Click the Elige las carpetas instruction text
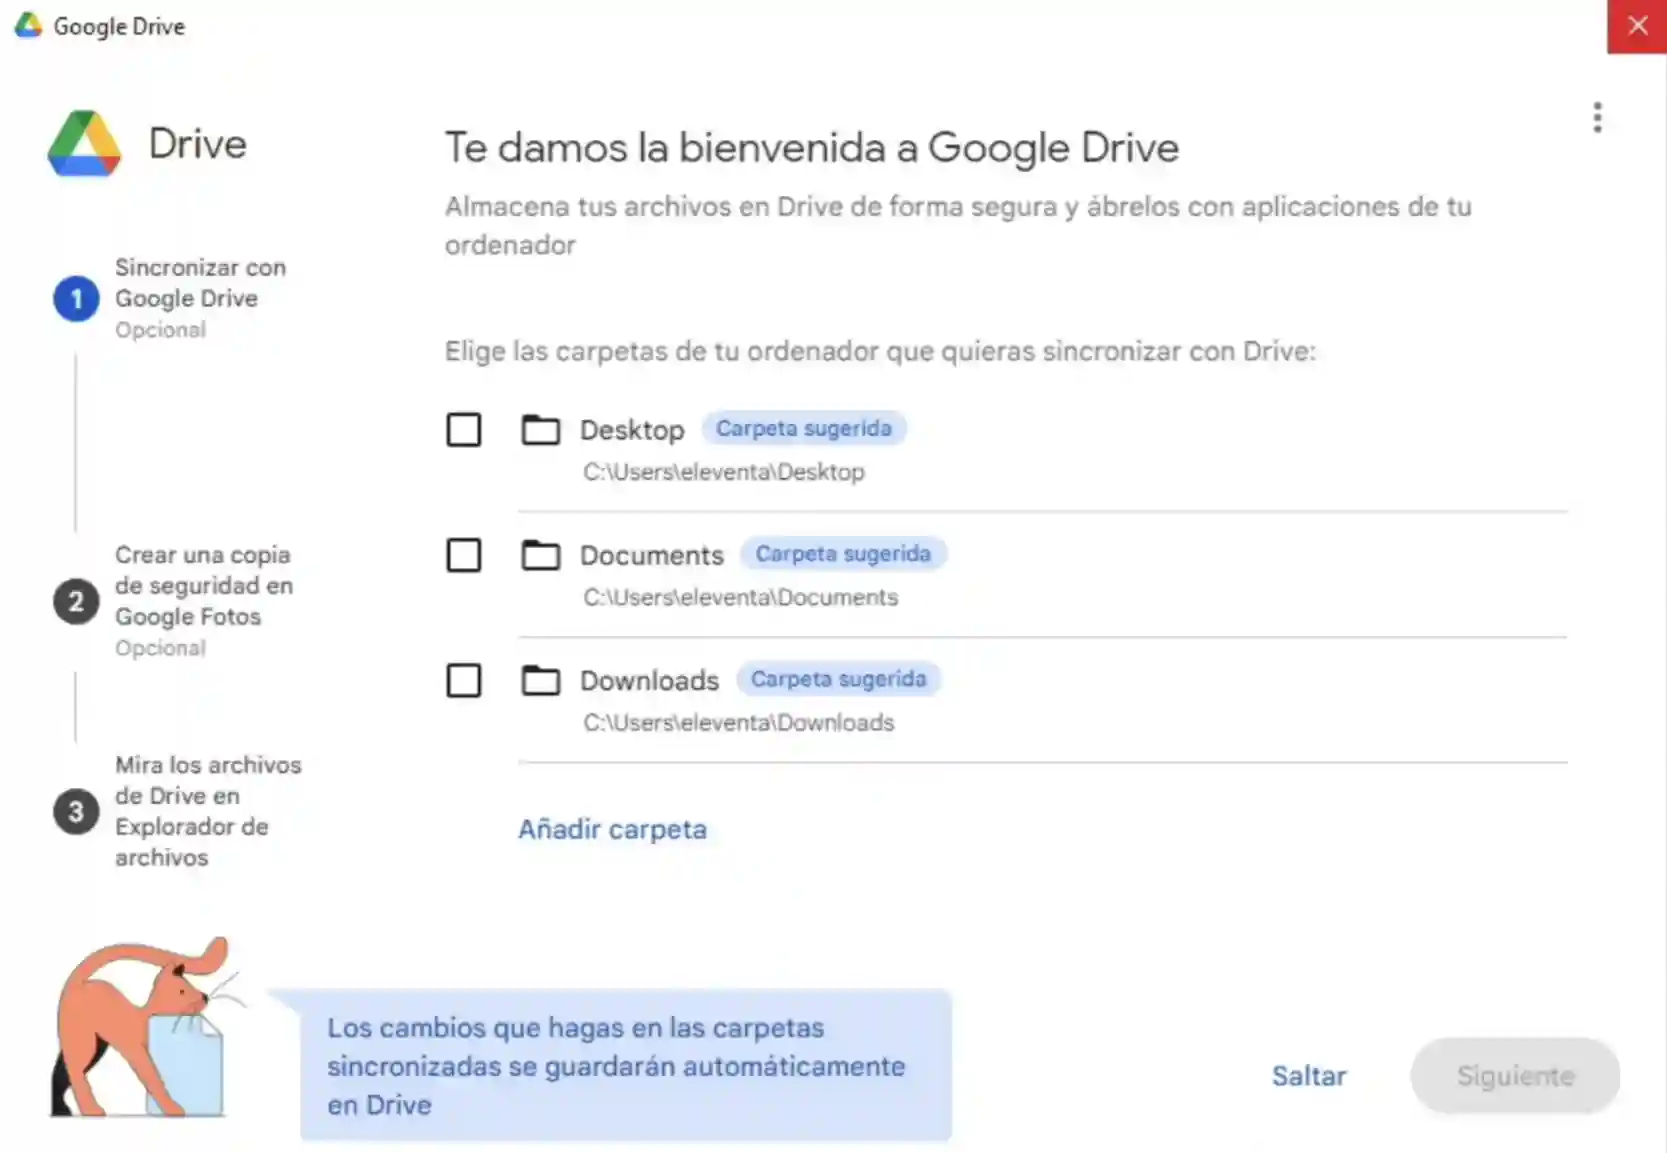 (880, 351)
